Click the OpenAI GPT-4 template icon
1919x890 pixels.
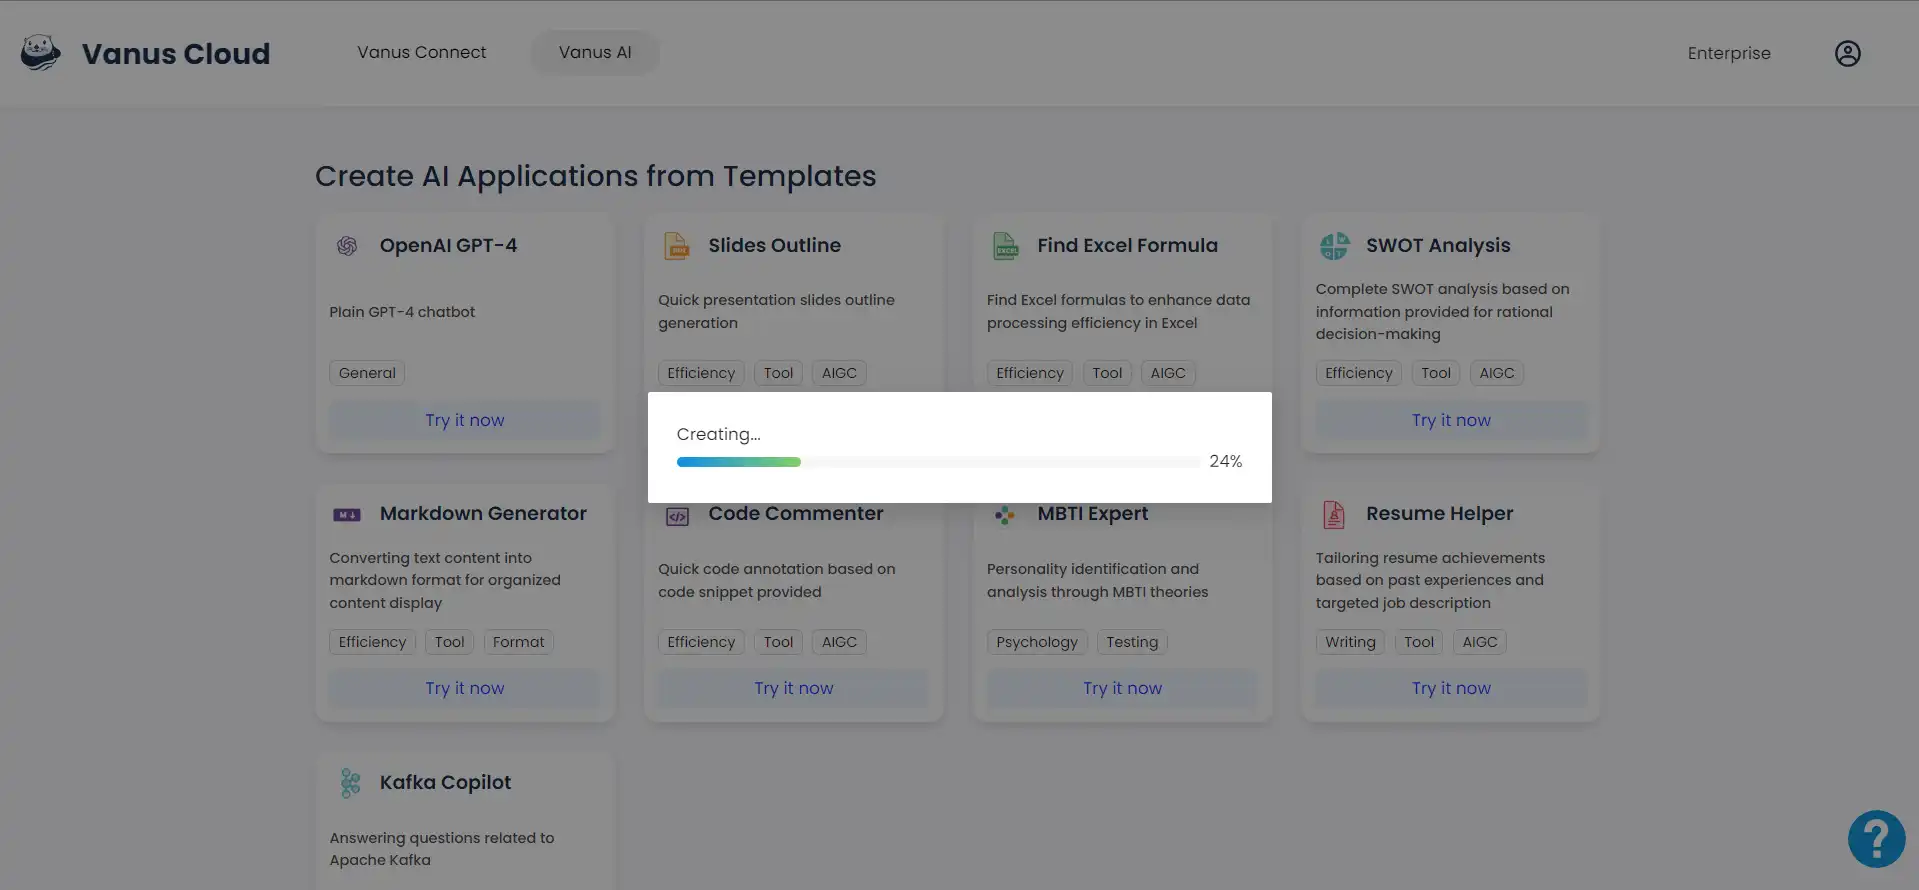pyautogui.click(x=347, y=246)
